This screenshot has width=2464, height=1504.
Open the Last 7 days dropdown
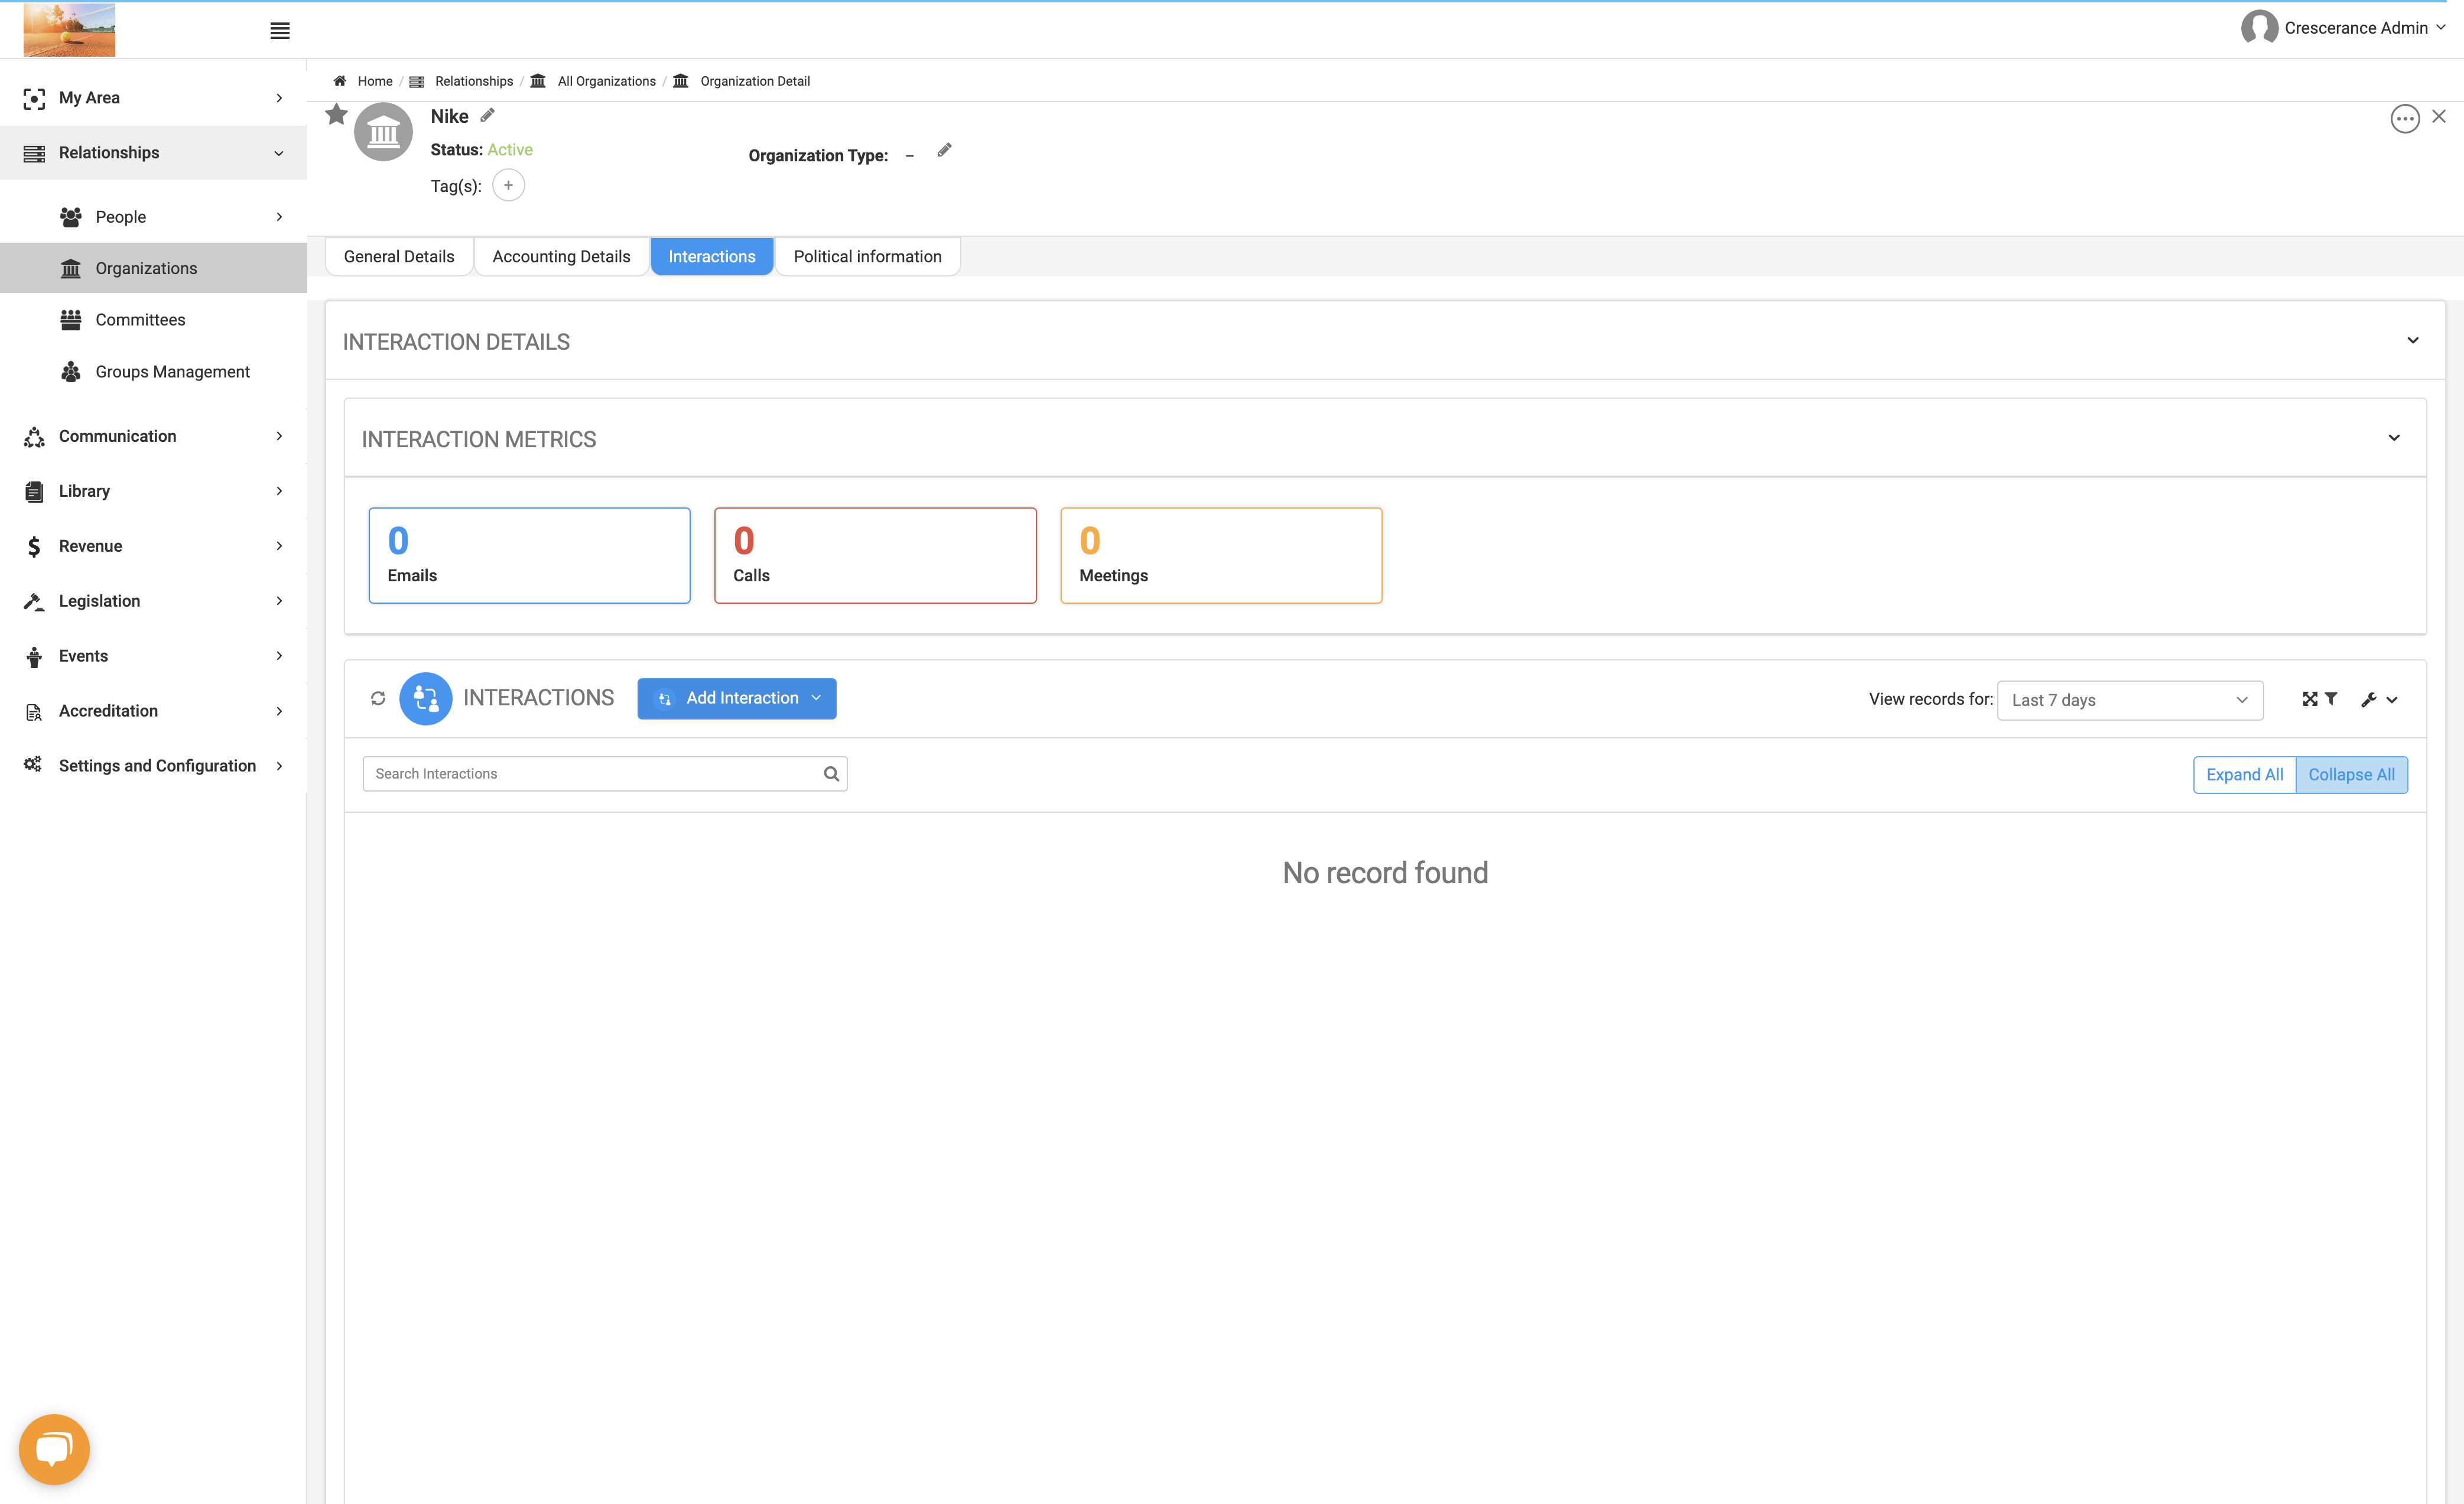(2130, 700)
